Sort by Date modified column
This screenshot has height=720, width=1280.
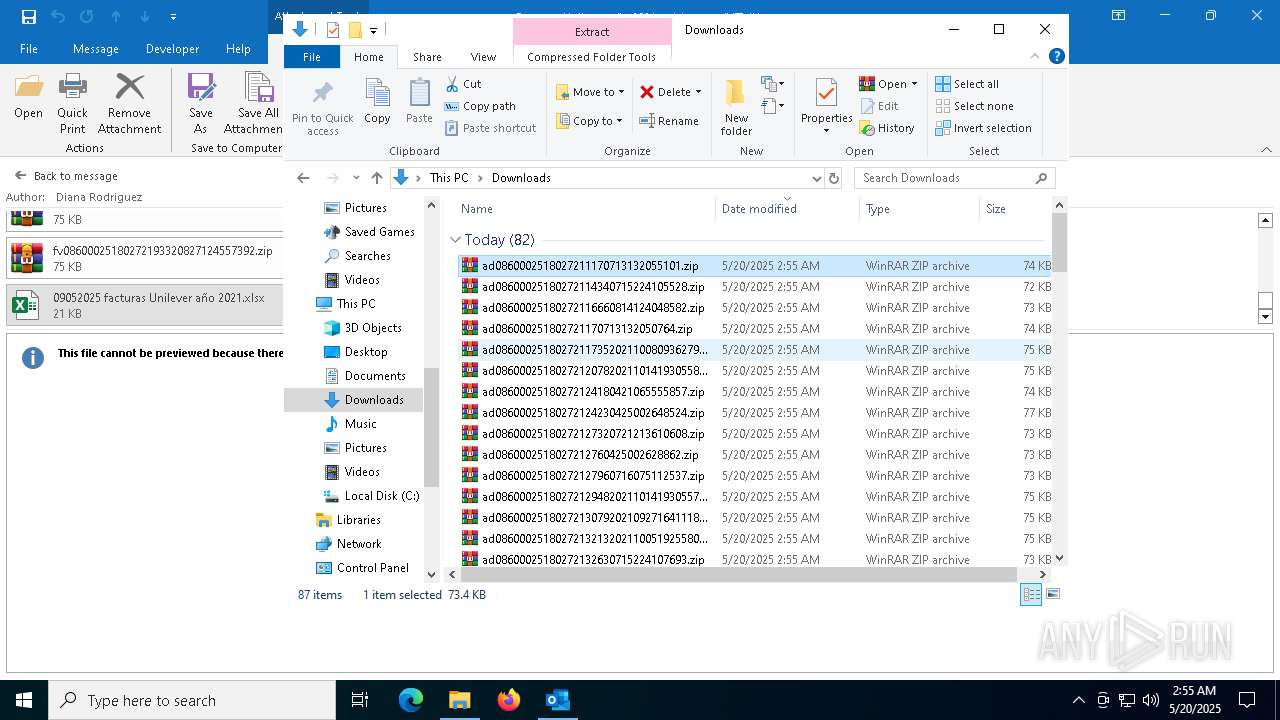(x=787, y=209)
